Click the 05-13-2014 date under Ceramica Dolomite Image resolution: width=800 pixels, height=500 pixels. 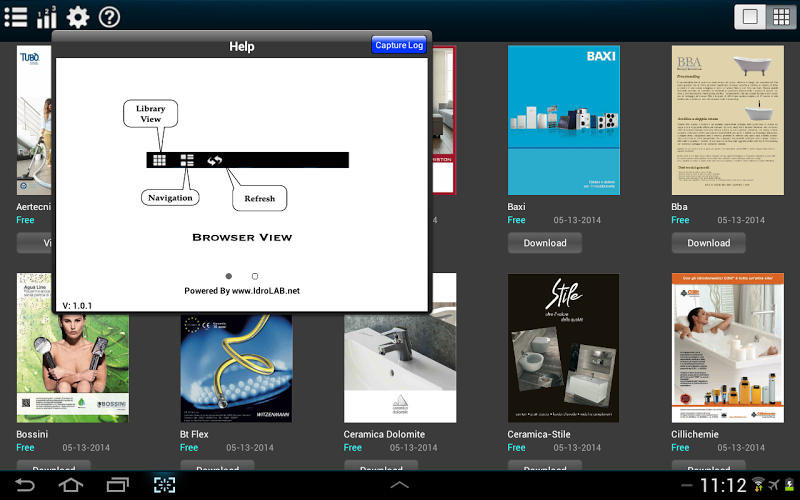(413, 447)
